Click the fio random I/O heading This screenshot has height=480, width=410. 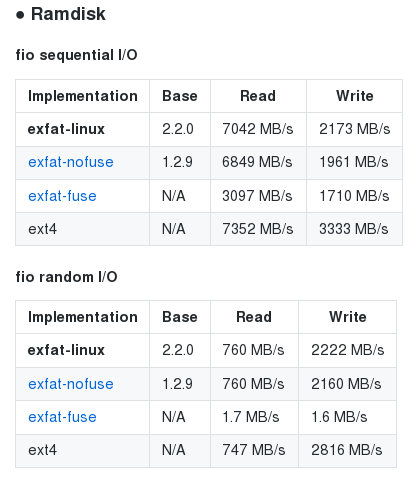coord(66,277)
